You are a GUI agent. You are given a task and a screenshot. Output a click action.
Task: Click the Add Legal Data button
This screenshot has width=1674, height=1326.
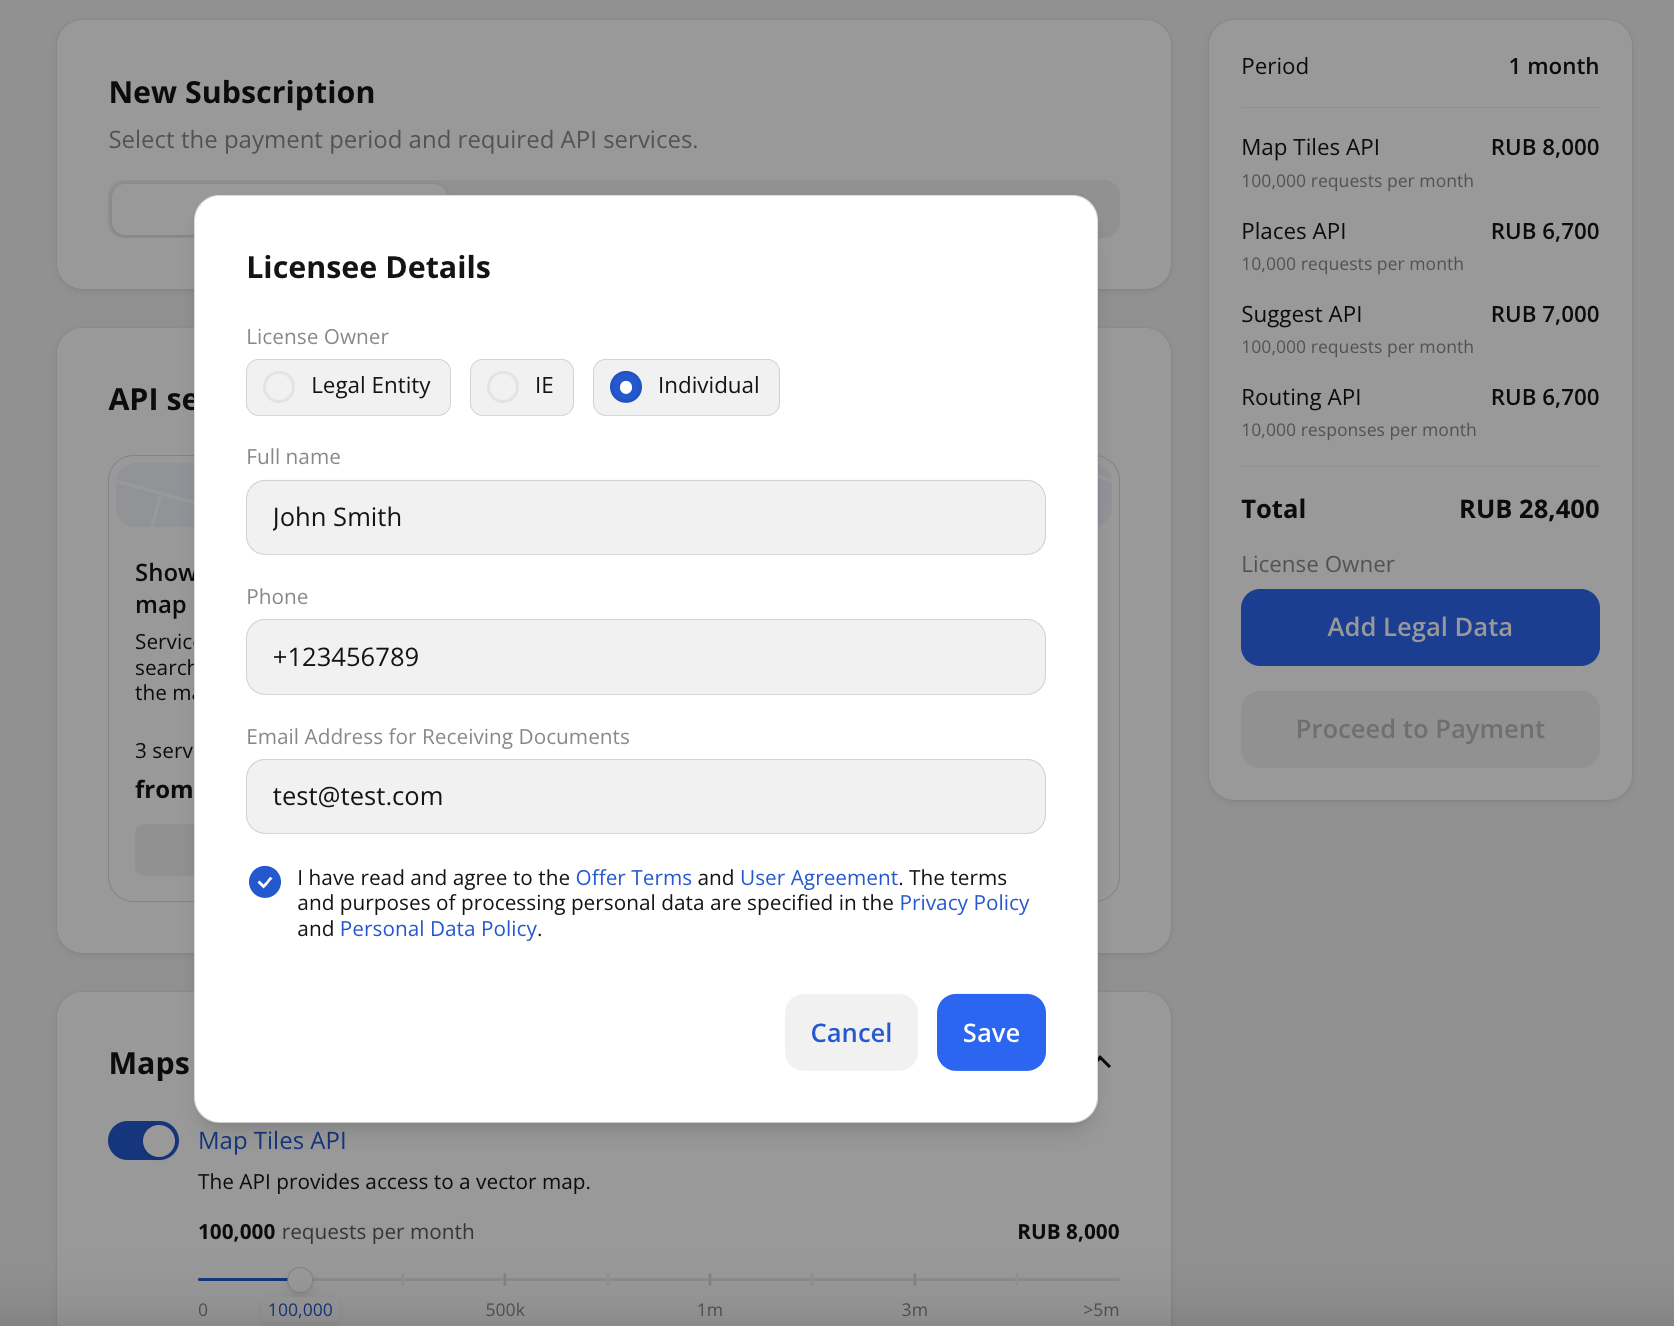click(1419, 627)
